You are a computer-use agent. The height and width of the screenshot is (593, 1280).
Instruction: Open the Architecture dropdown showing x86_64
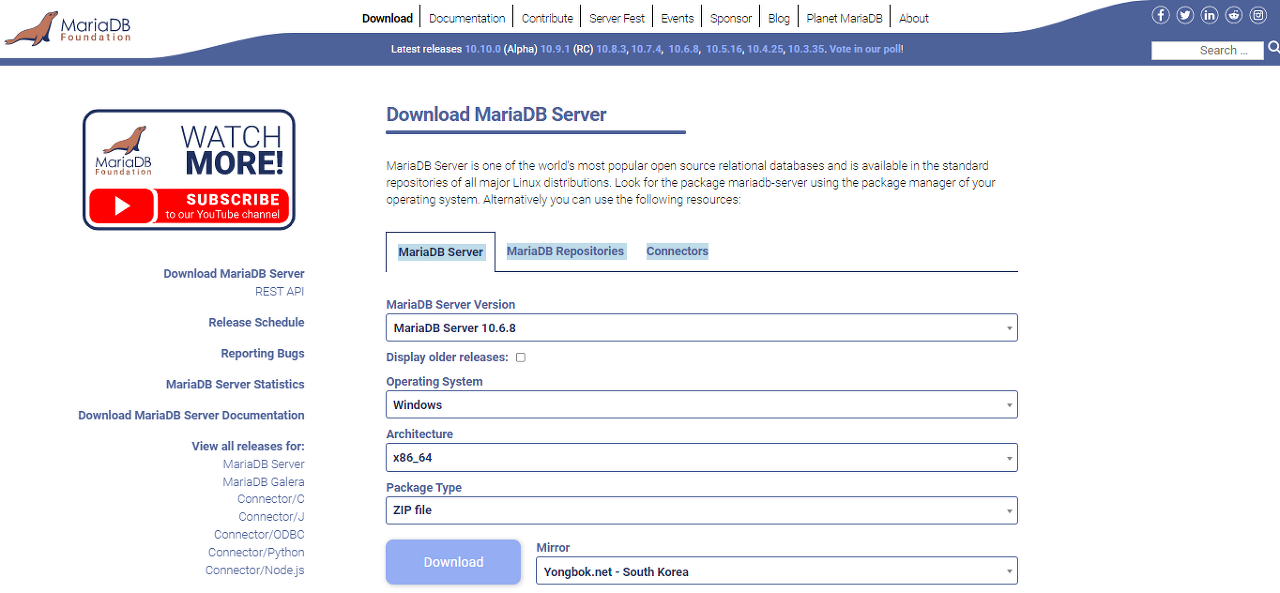[x=701, y=458]
